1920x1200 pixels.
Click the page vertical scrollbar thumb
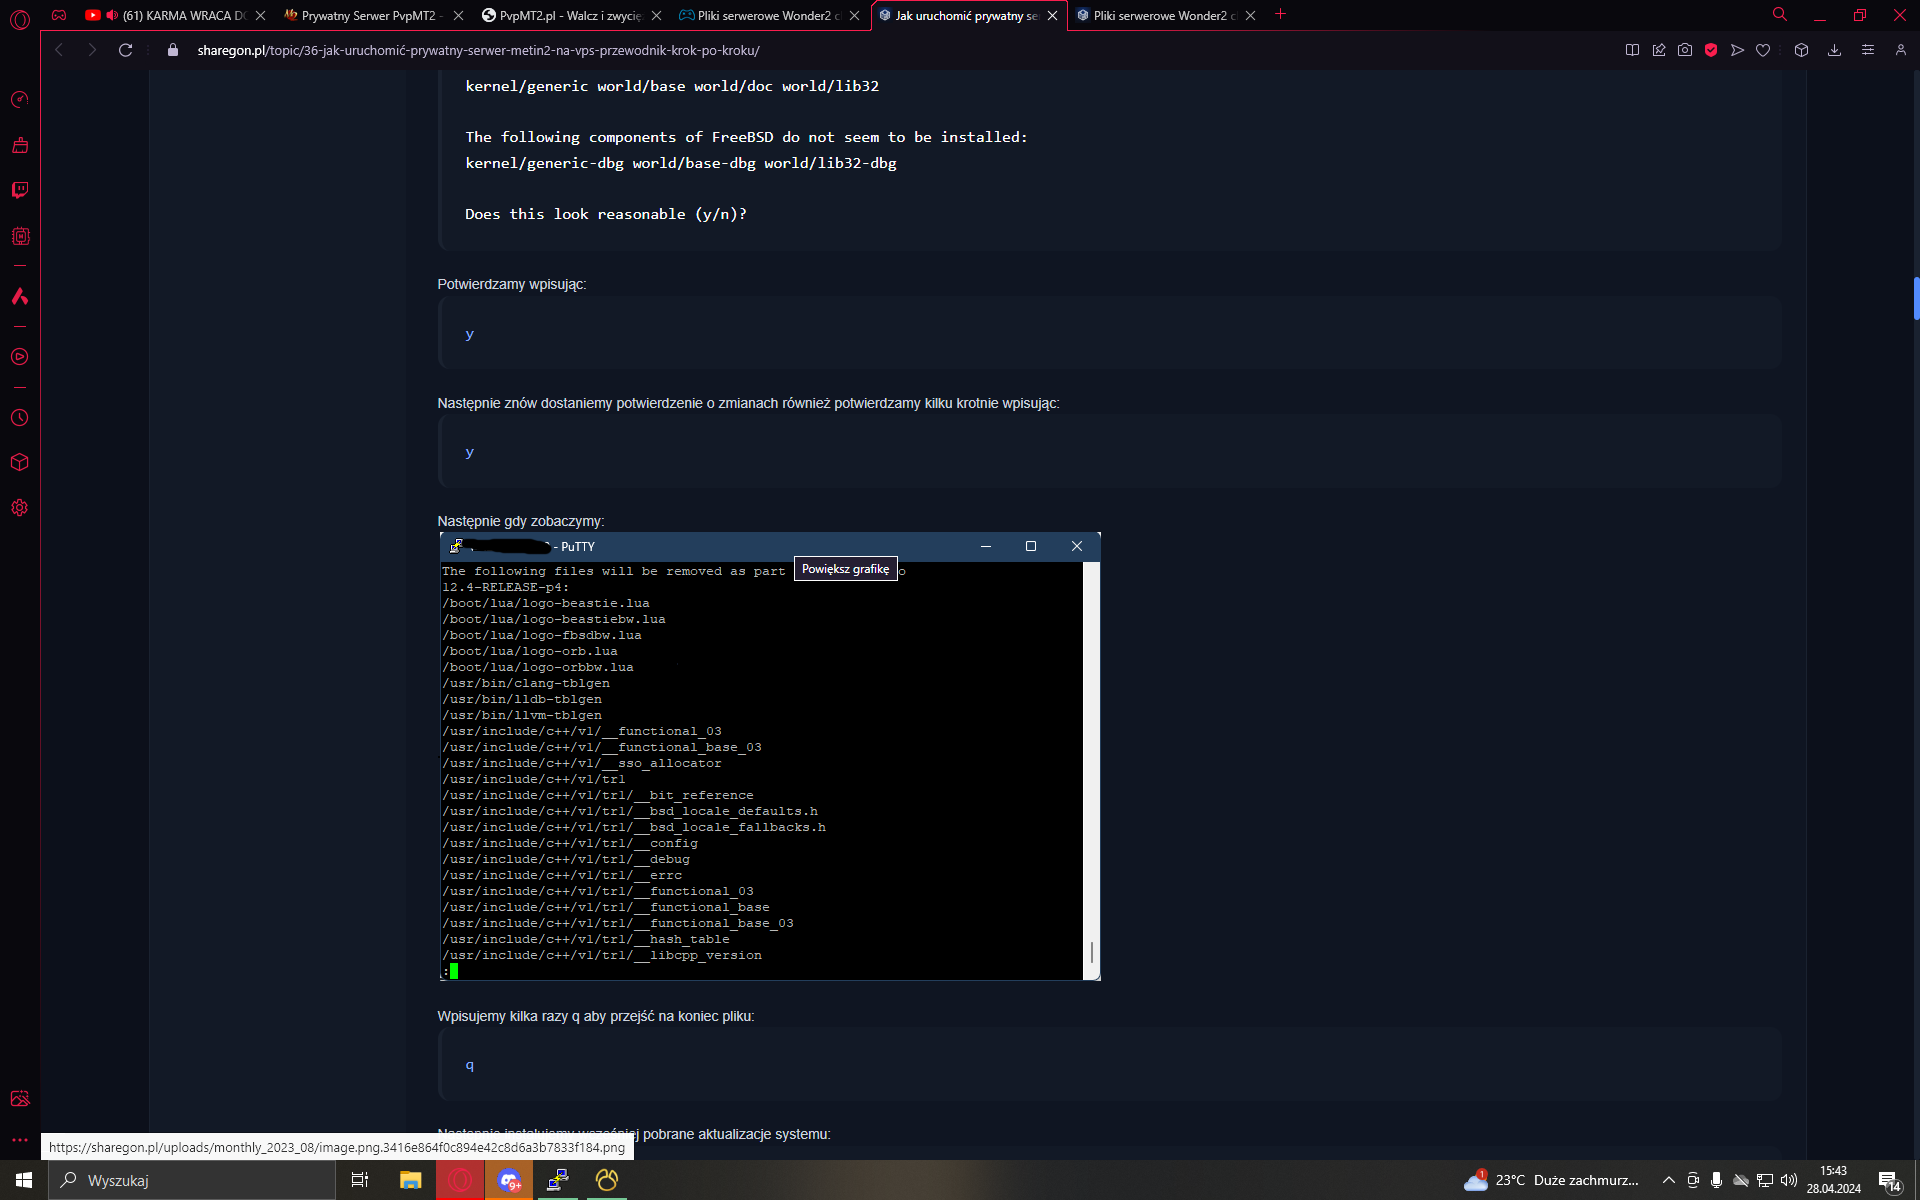coord(1915,298)
